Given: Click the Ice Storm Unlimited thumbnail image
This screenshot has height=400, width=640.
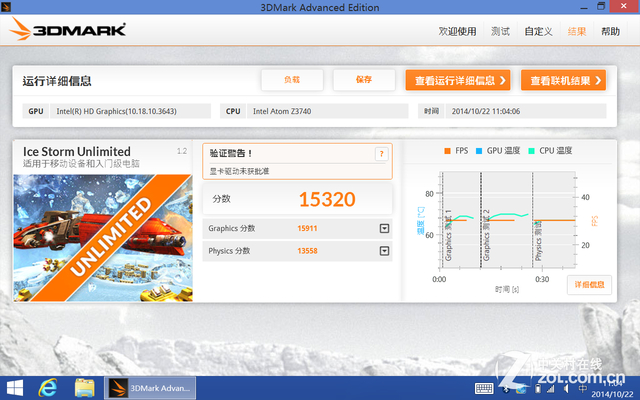Looking at the screenshot, I should point(103,238).
